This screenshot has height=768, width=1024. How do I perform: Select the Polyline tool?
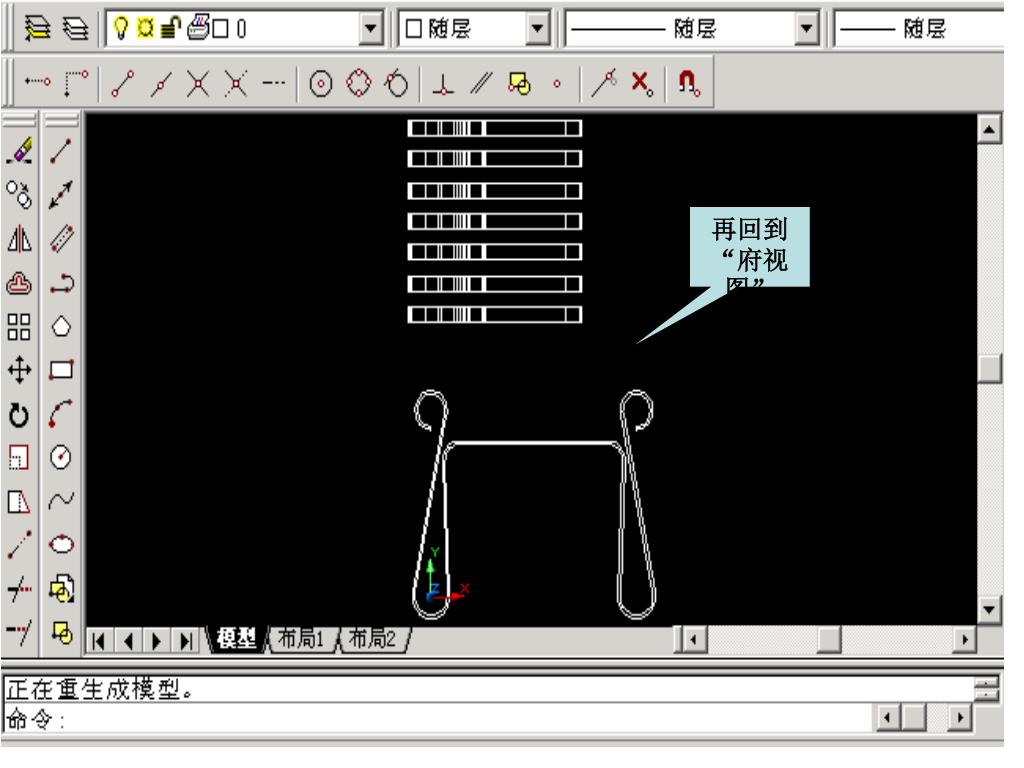pyautogui.click(x=61, y=283)
